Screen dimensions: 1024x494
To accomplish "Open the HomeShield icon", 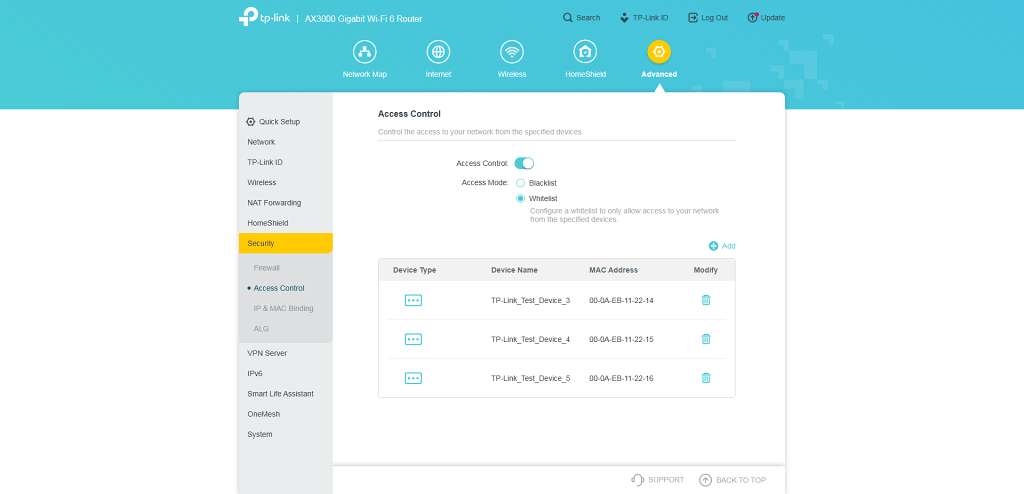I will (585, 52).
